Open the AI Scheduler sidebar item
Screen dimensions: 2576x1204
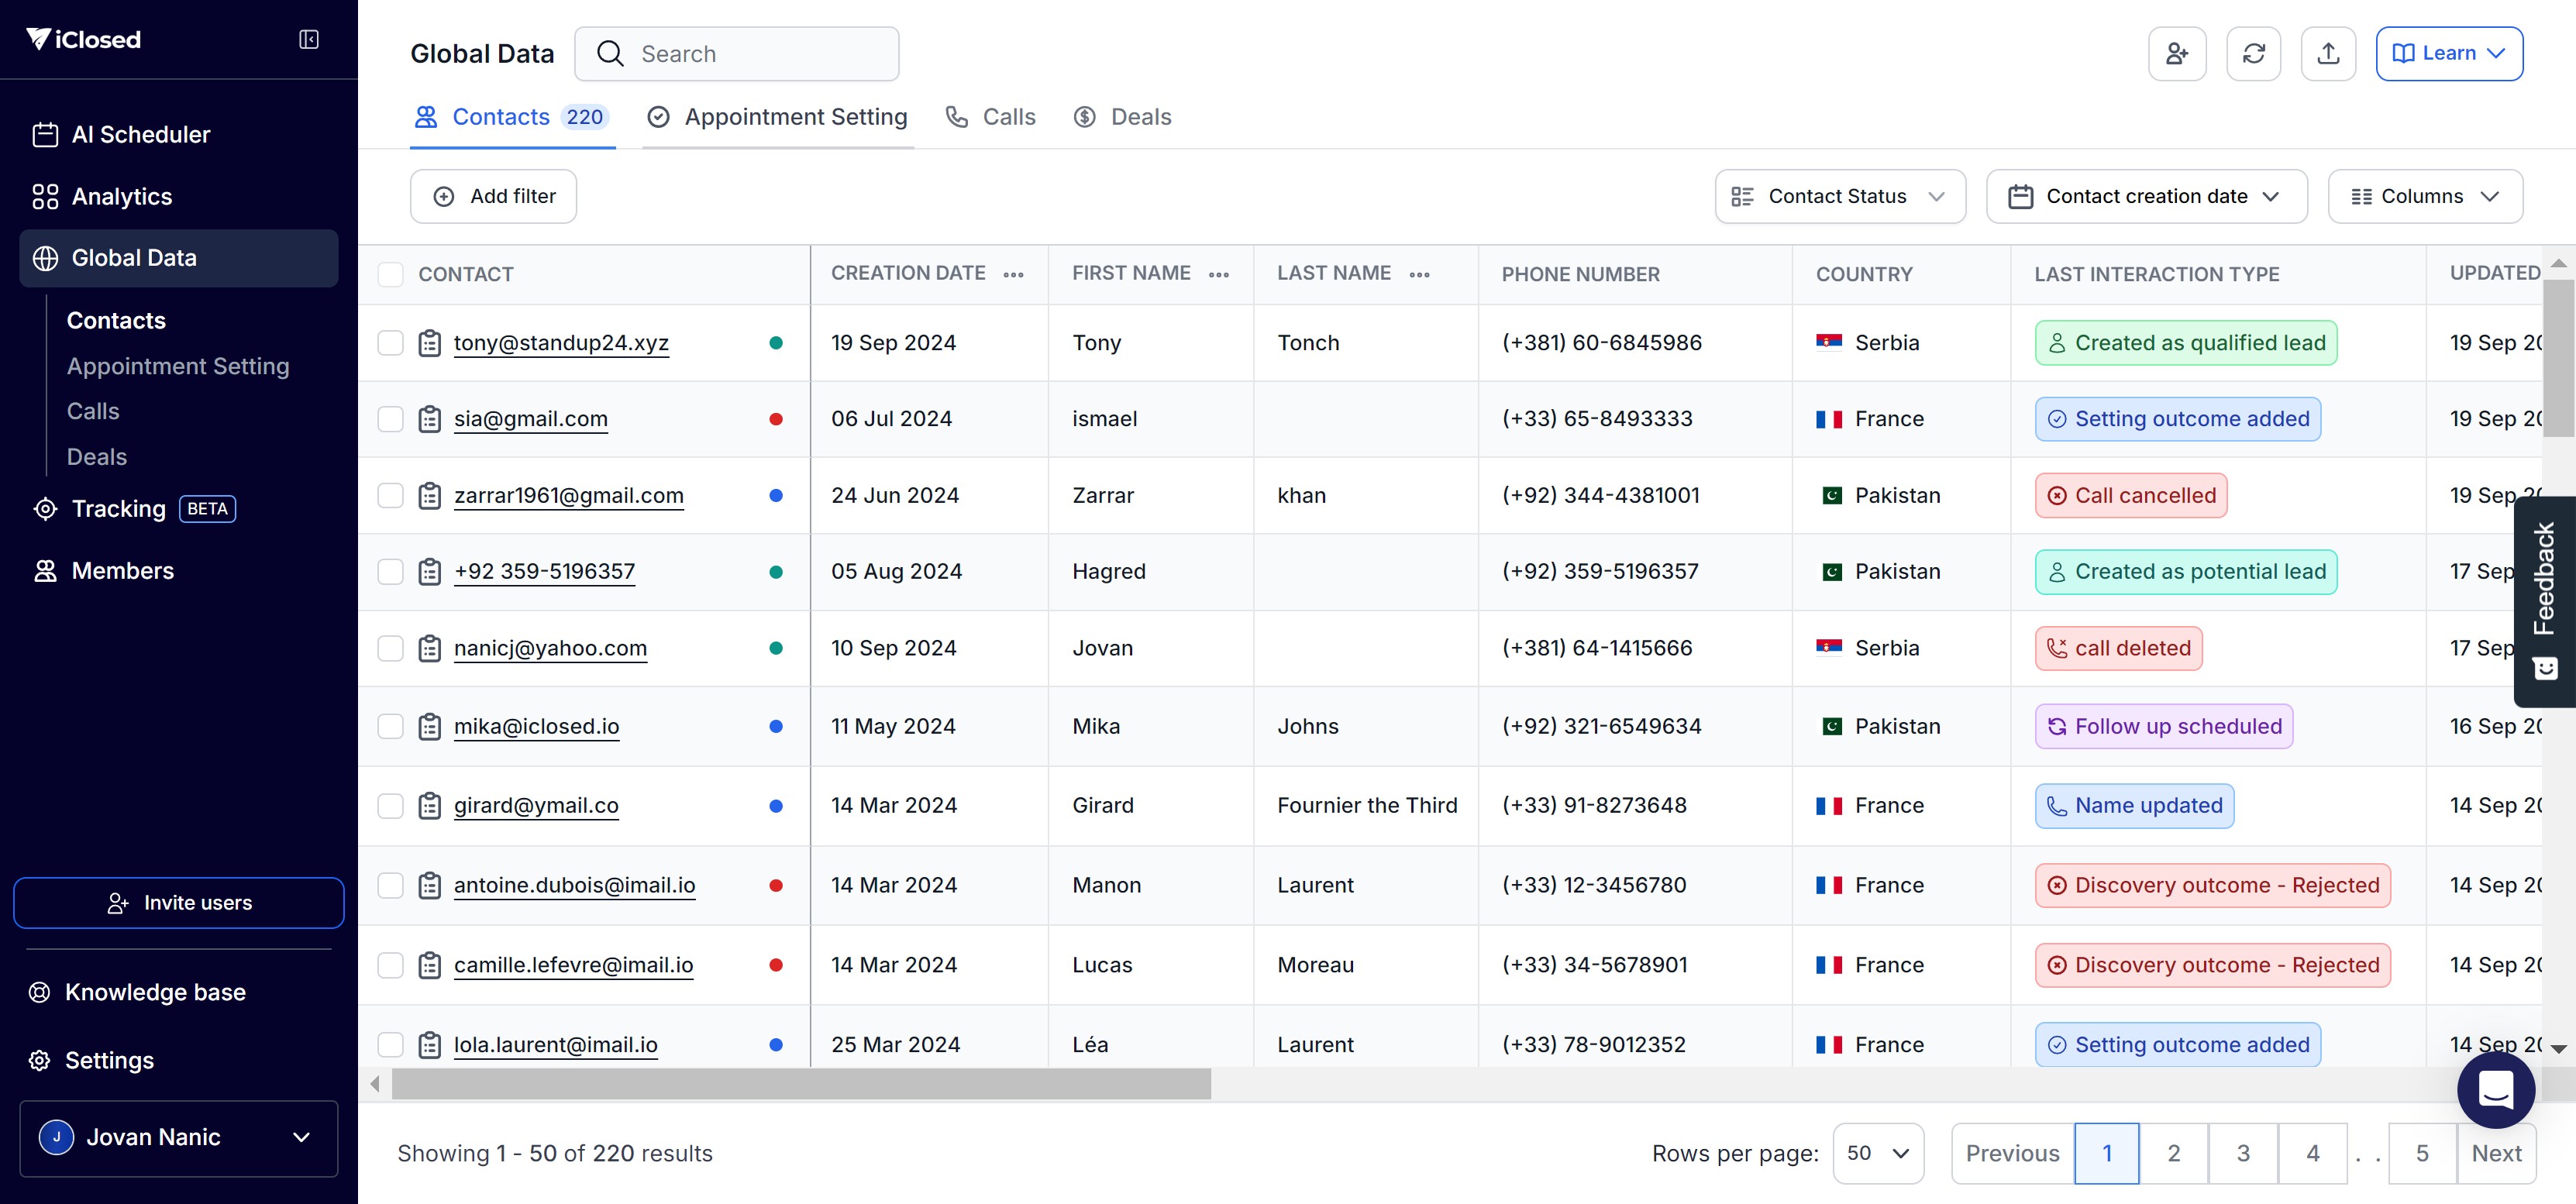coord(140,135)
